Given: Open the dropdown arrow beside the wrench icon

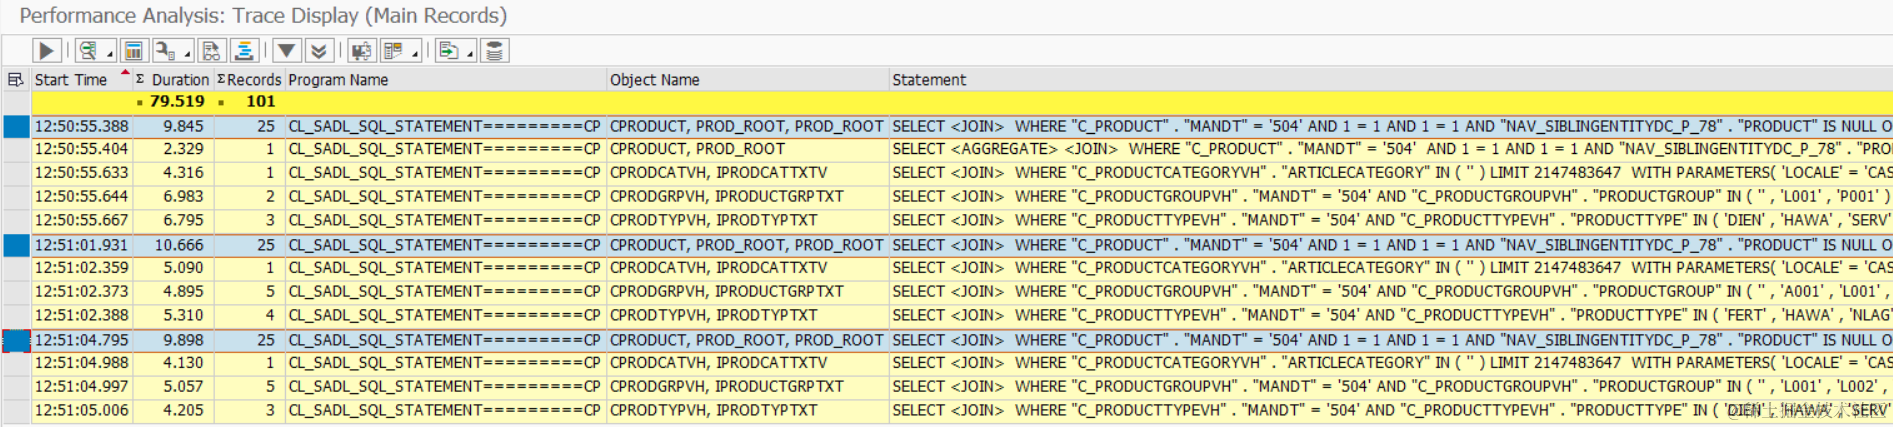Looking at the screenshot, I should (187, 54).
